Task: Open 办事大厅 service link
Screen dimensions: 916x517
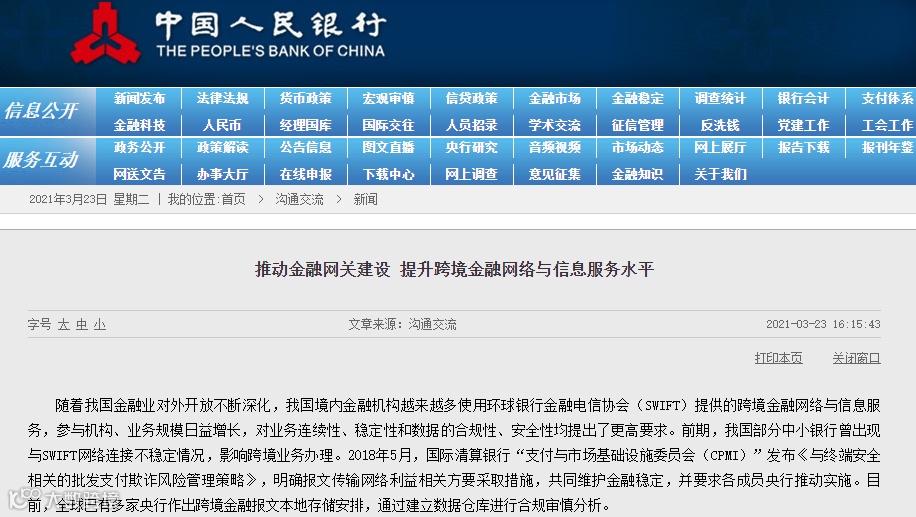Action: pos(223,174)
